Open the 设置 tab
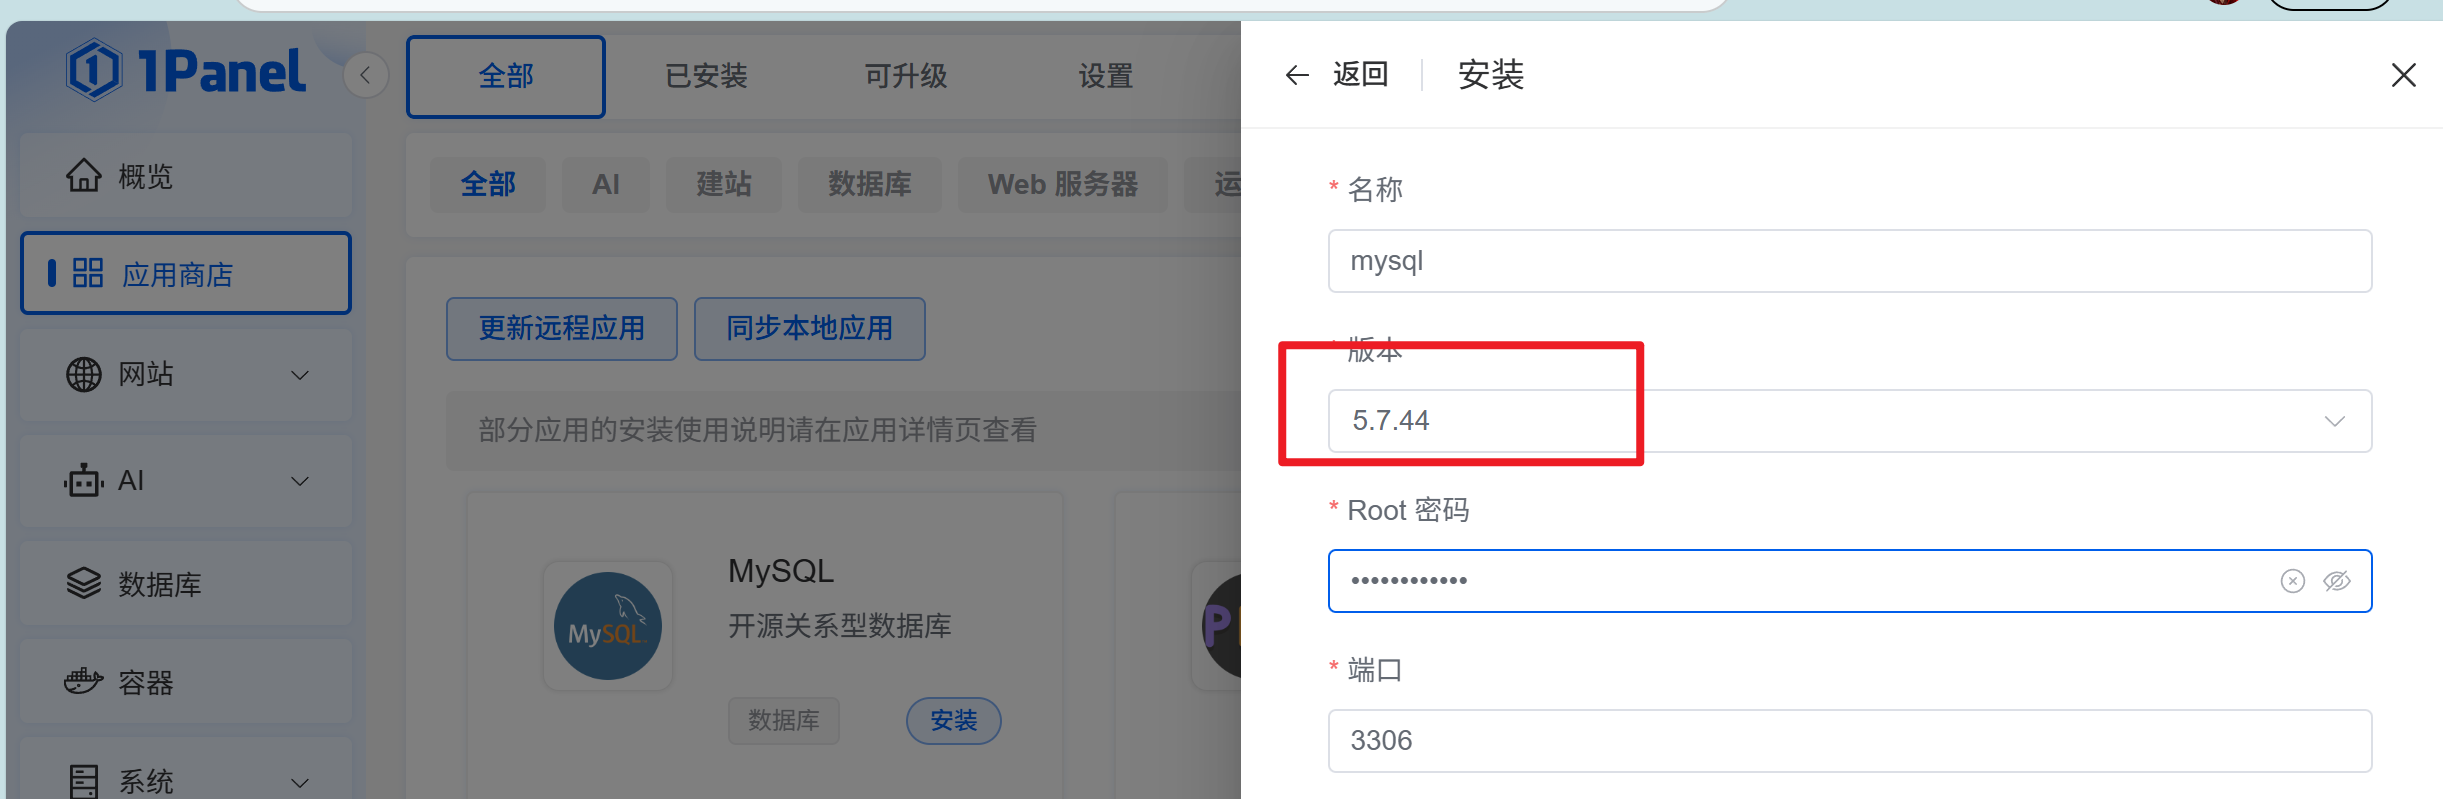This screenshot has height=799, width=2443. [1106, 76]
